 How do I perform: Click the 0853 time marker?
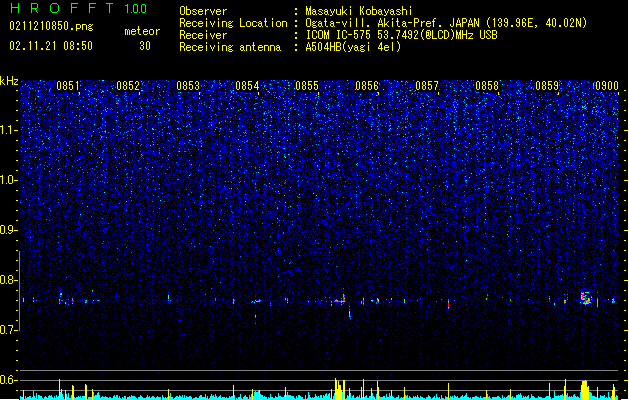click(x=188, y=85)
